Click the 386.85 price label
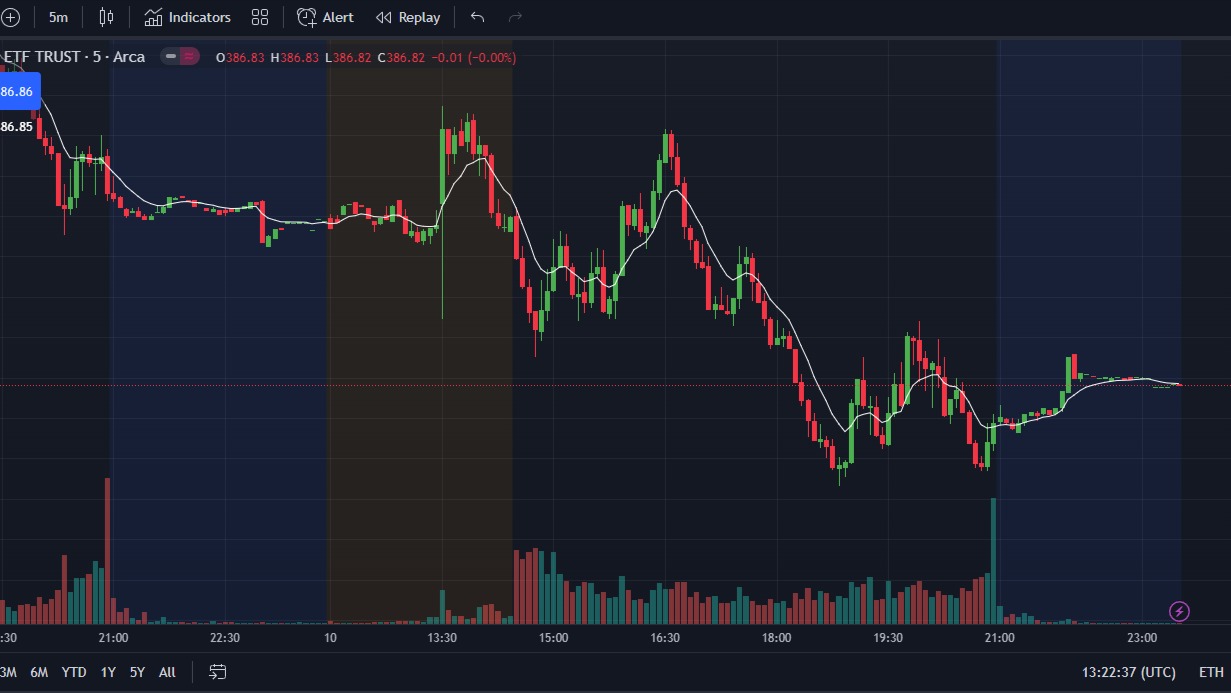 [x=16, y=127]
